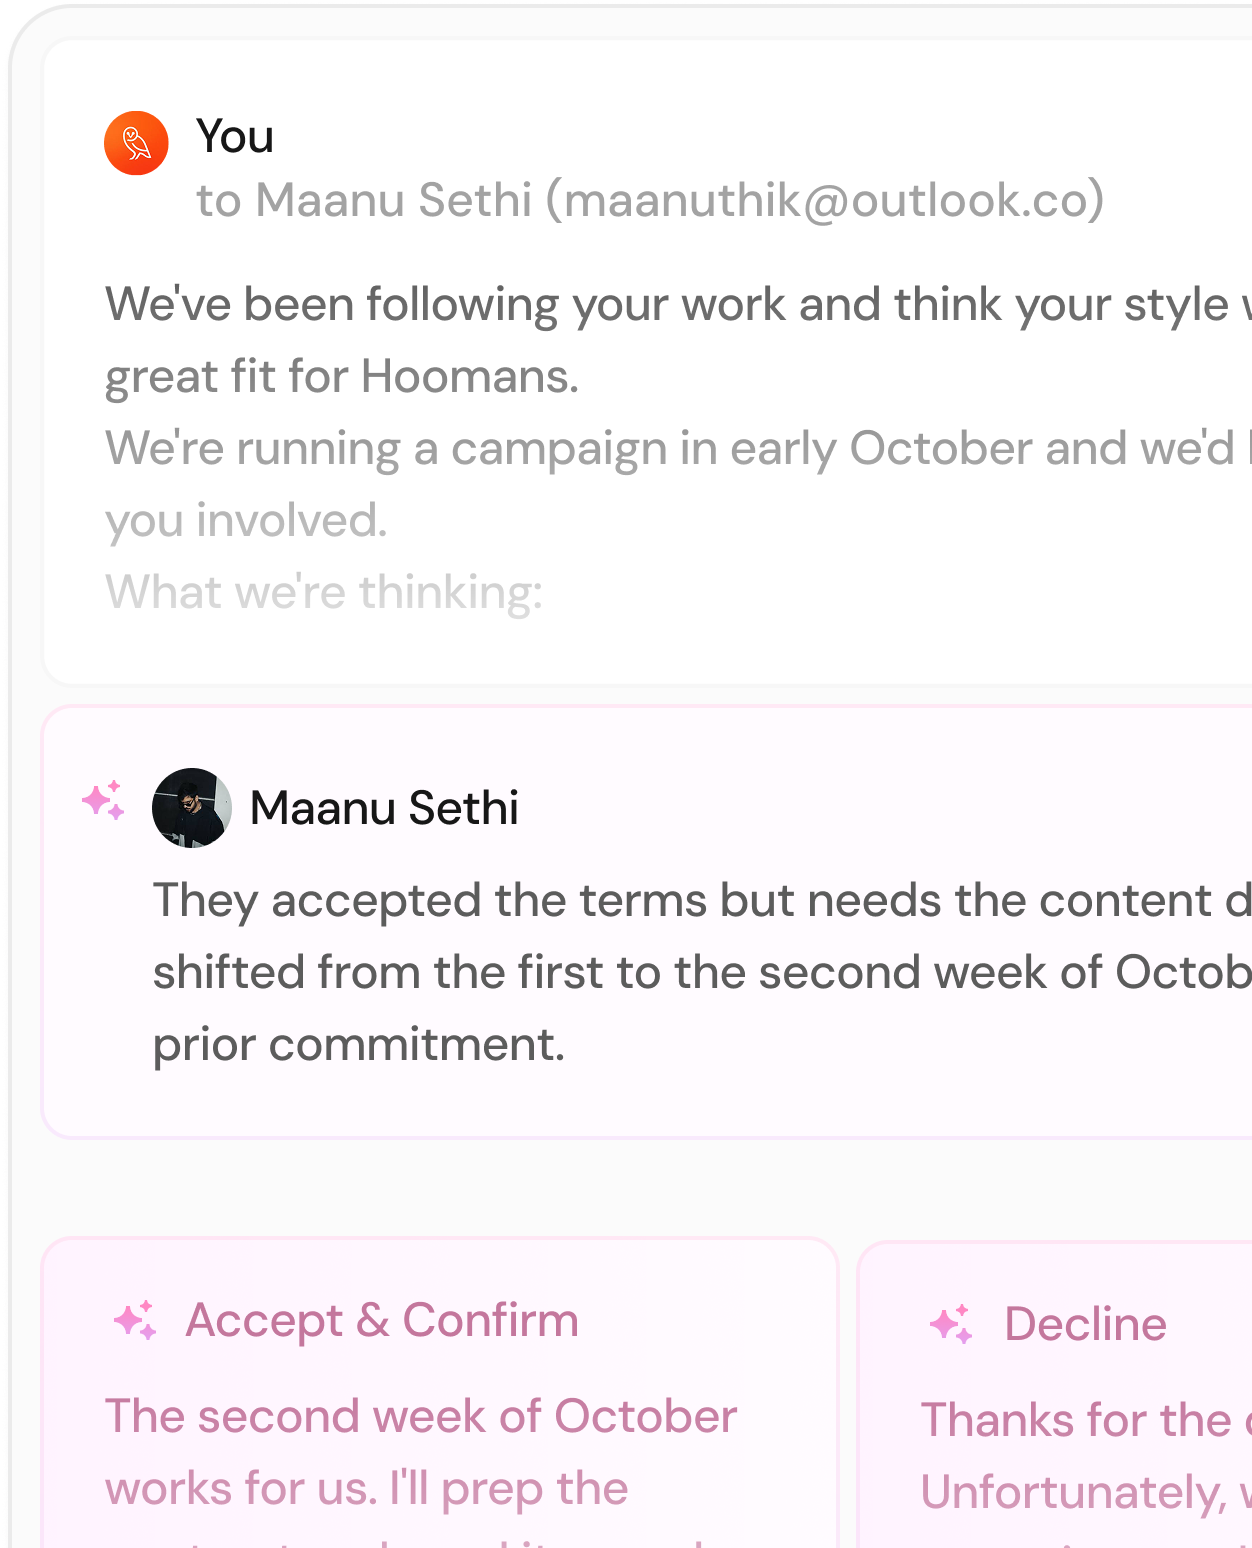Select the "You" sender name
The width and height of the screenshot is (1252, 1548).
[x=235, y=136]
